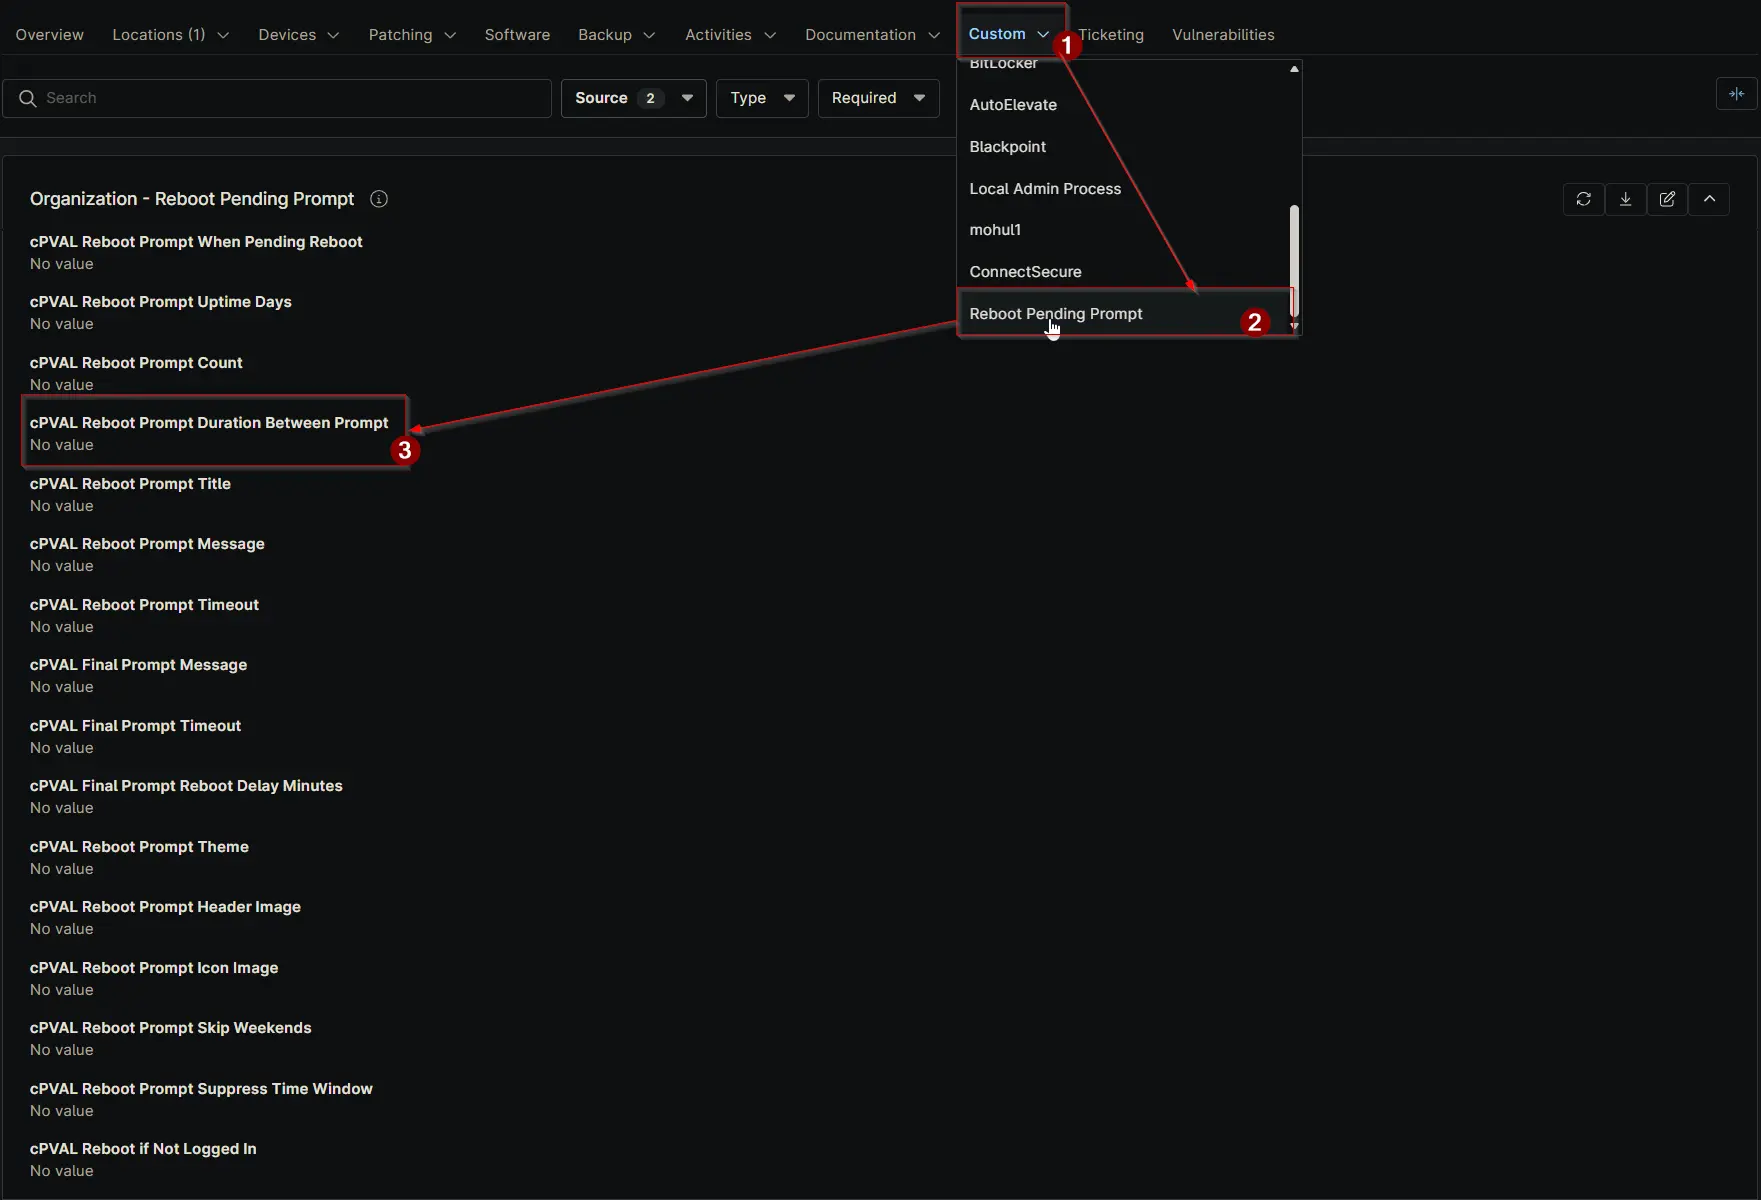Select Reboot Pending Prompt from dropdown
Screen dimensions: 1761x1200
click(x=1056, y=314)
